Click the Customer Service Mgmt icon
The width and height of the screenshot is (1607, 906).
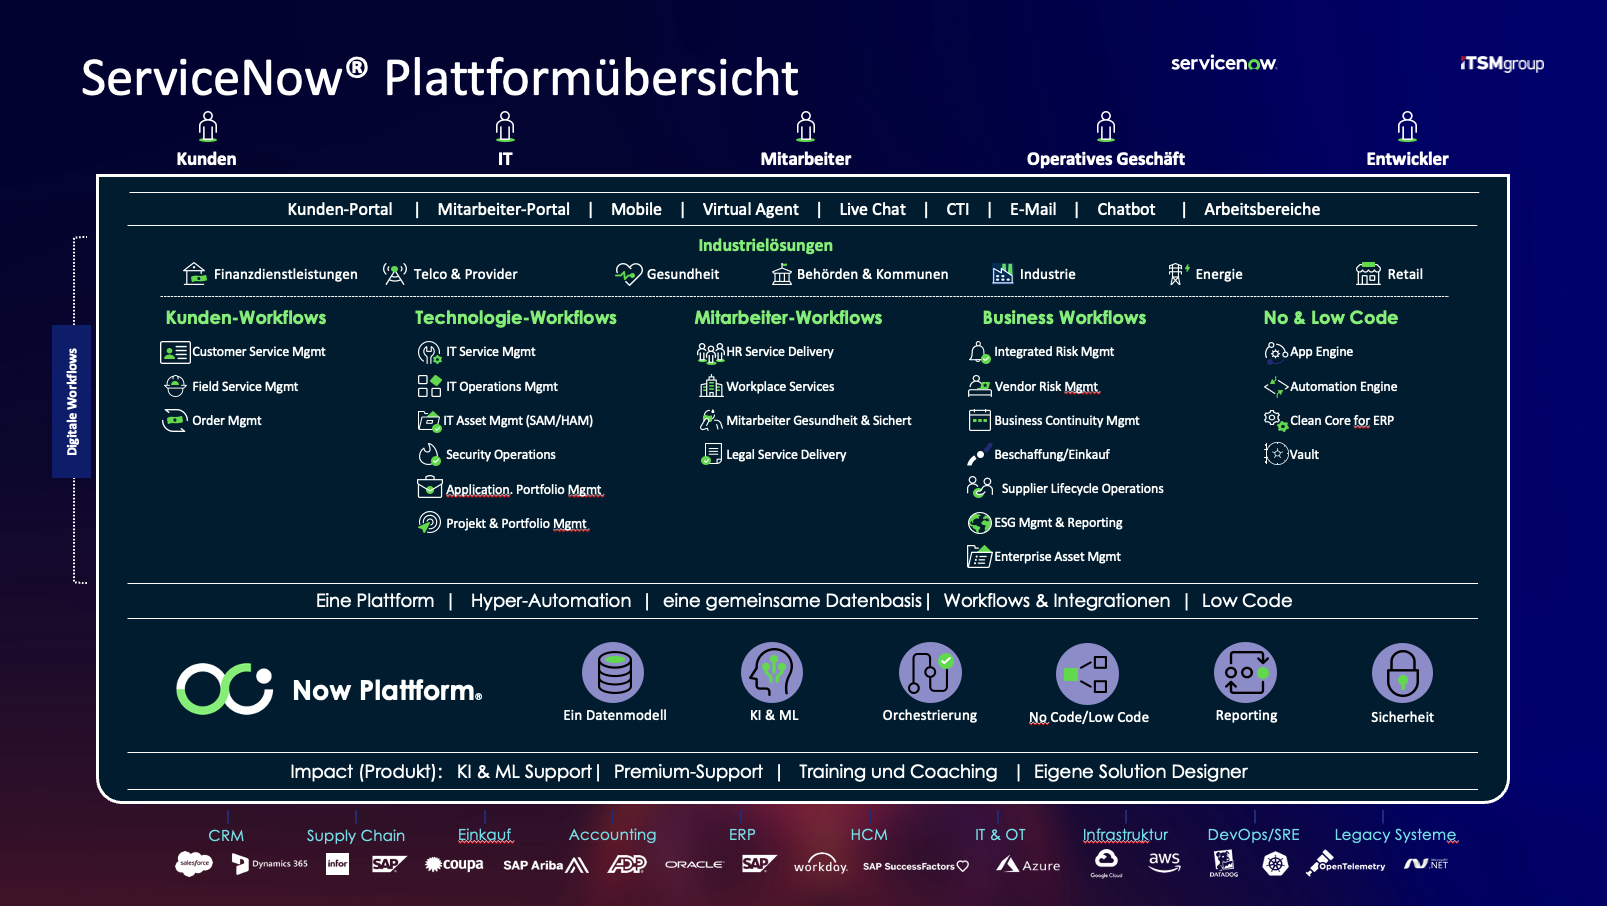(175, 352)
